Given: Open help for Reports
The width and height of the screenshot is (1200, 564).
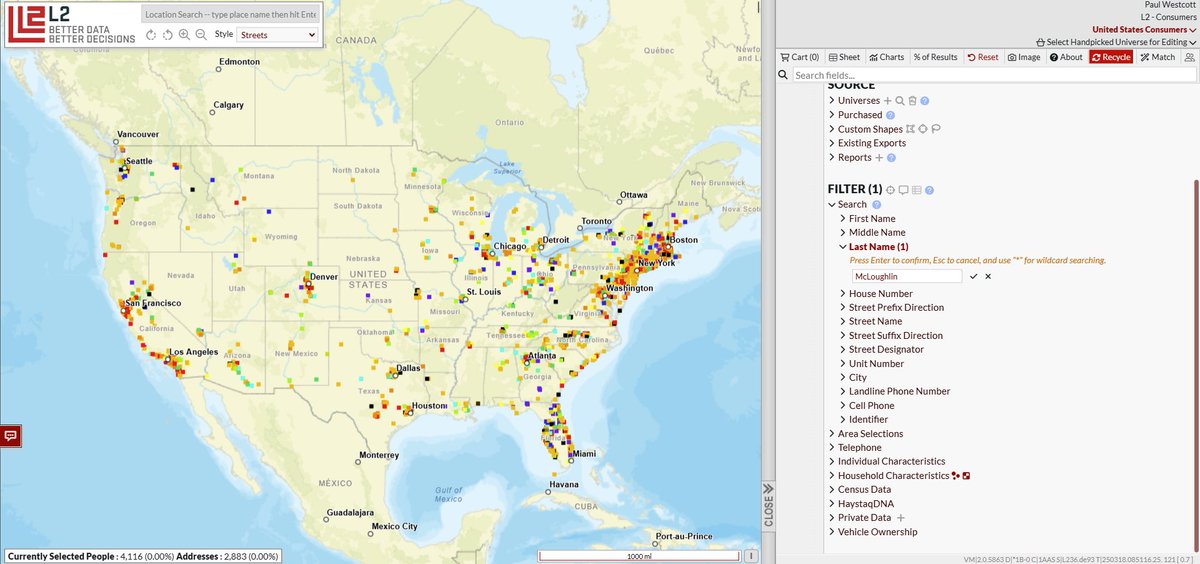Looking at the screenshot, I should click(x=891, y=157).
